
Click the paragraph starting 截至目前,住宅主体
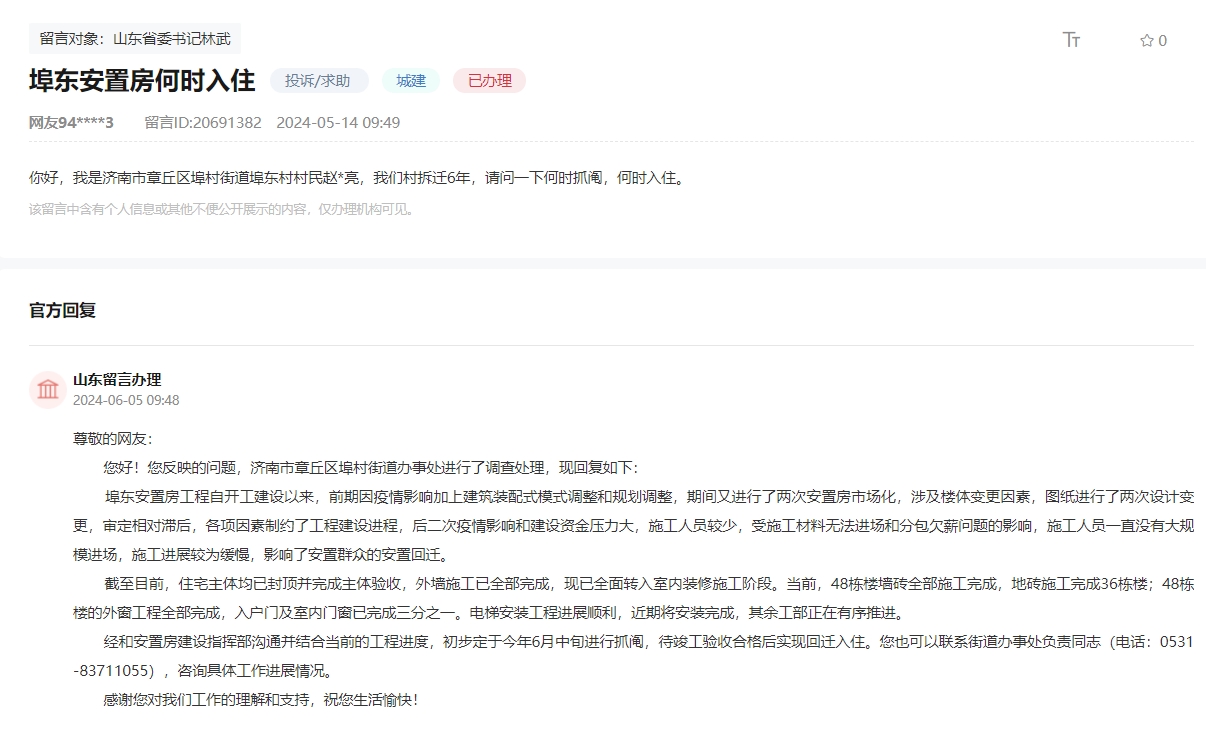point(633,598)
